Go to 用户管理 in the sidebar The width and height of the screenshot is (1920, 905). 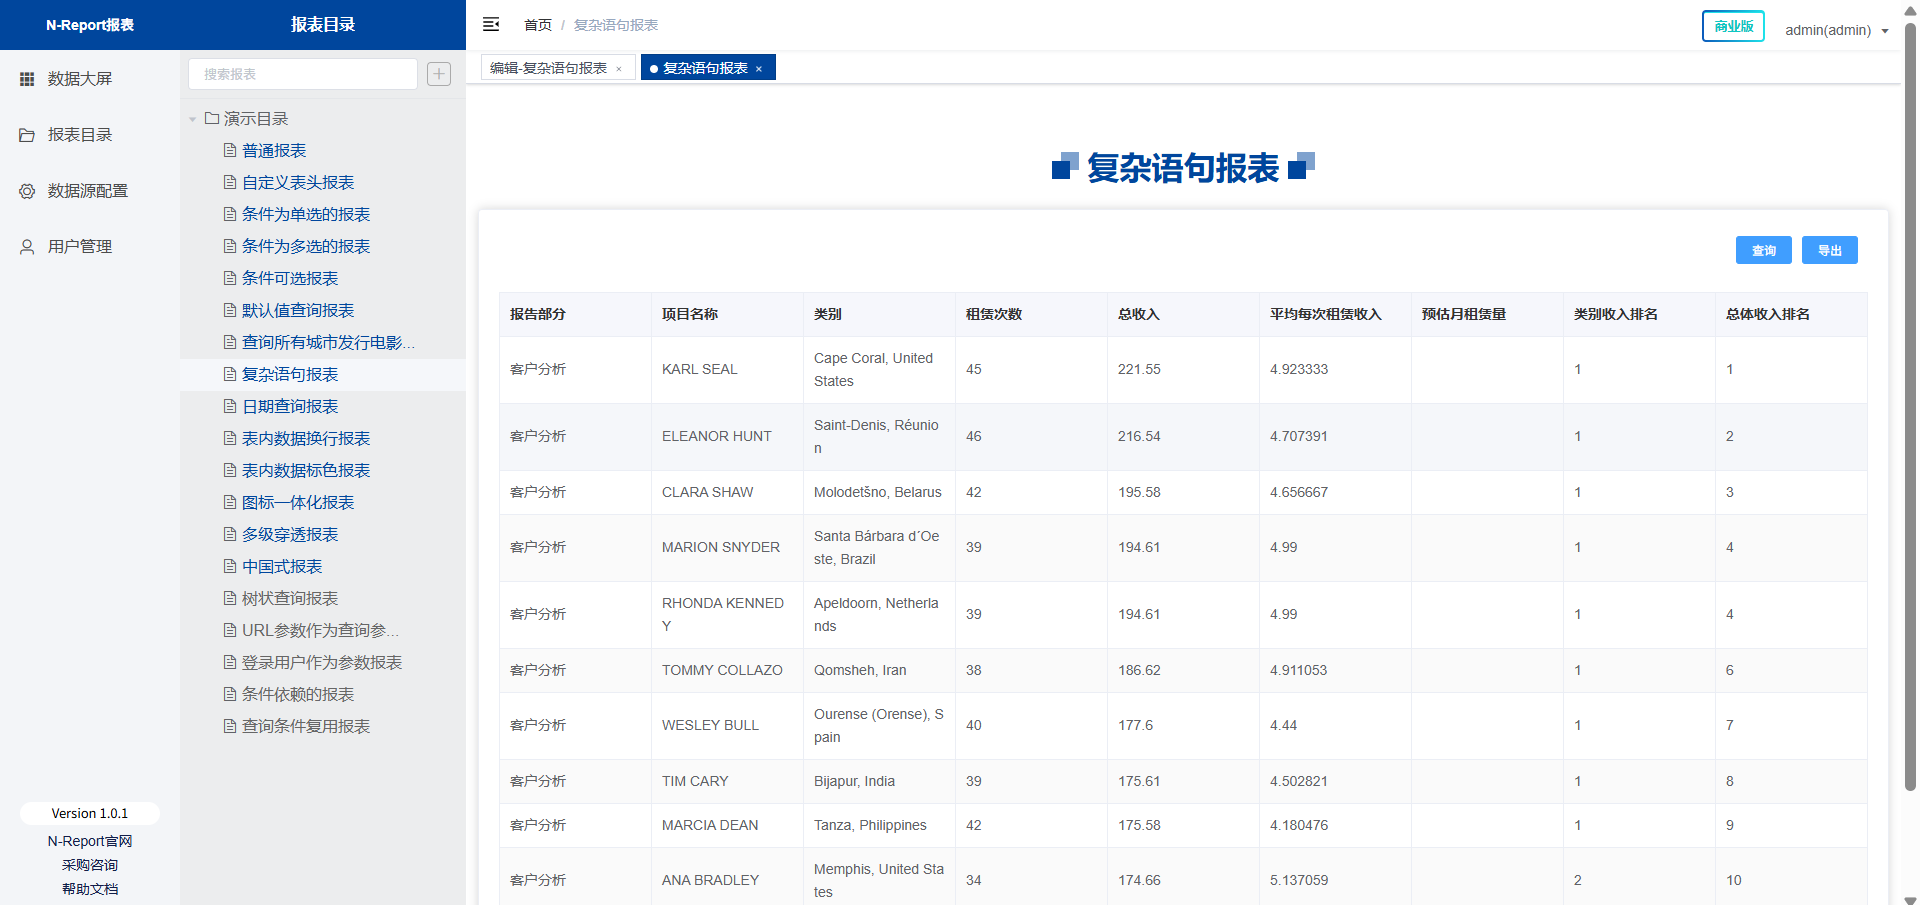coord(79,247)
